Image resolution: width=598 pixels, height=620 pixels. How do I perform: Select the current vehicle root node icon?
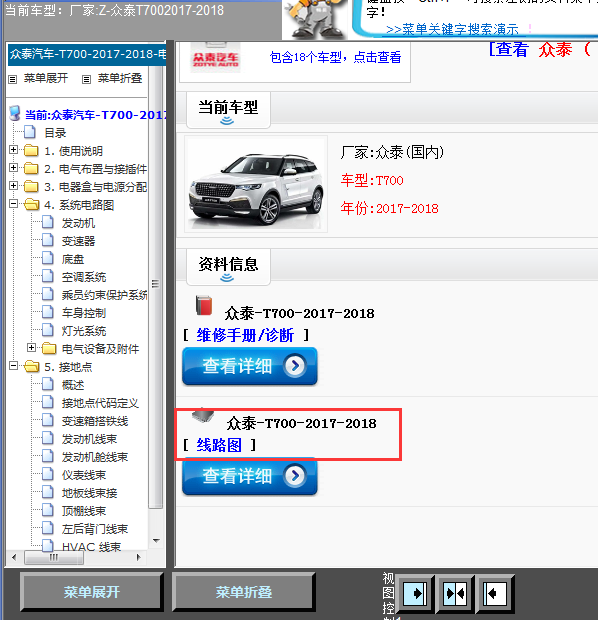pyautogui.click(x=15, y=113)
